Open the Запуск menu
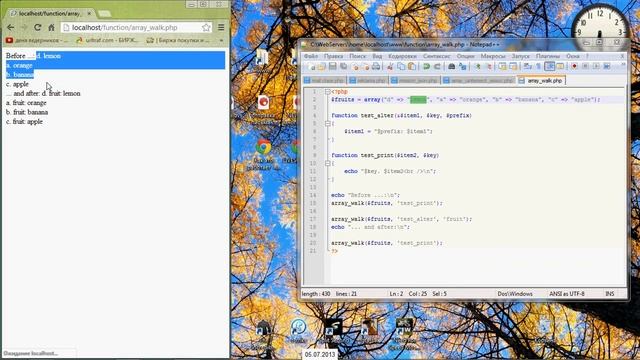The height and width of the screenshot is (360, 640). click(x=520, y=56)
